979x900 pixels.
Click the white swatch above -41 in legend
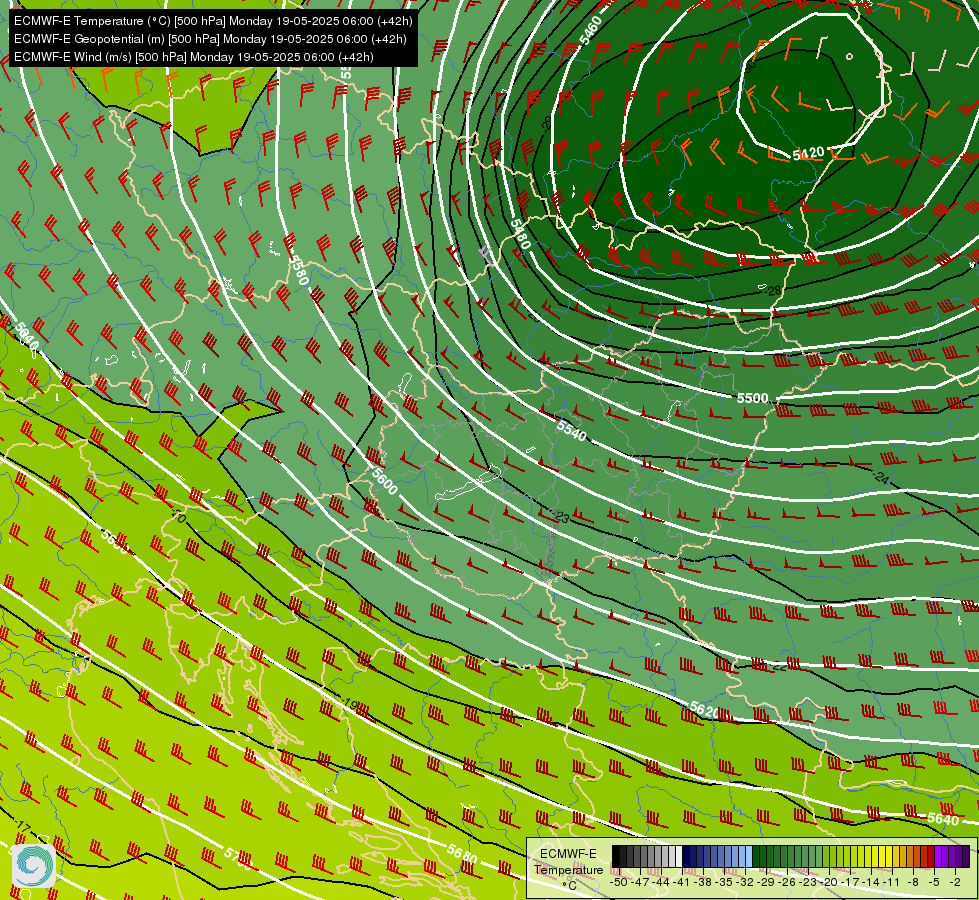[679, 856]
